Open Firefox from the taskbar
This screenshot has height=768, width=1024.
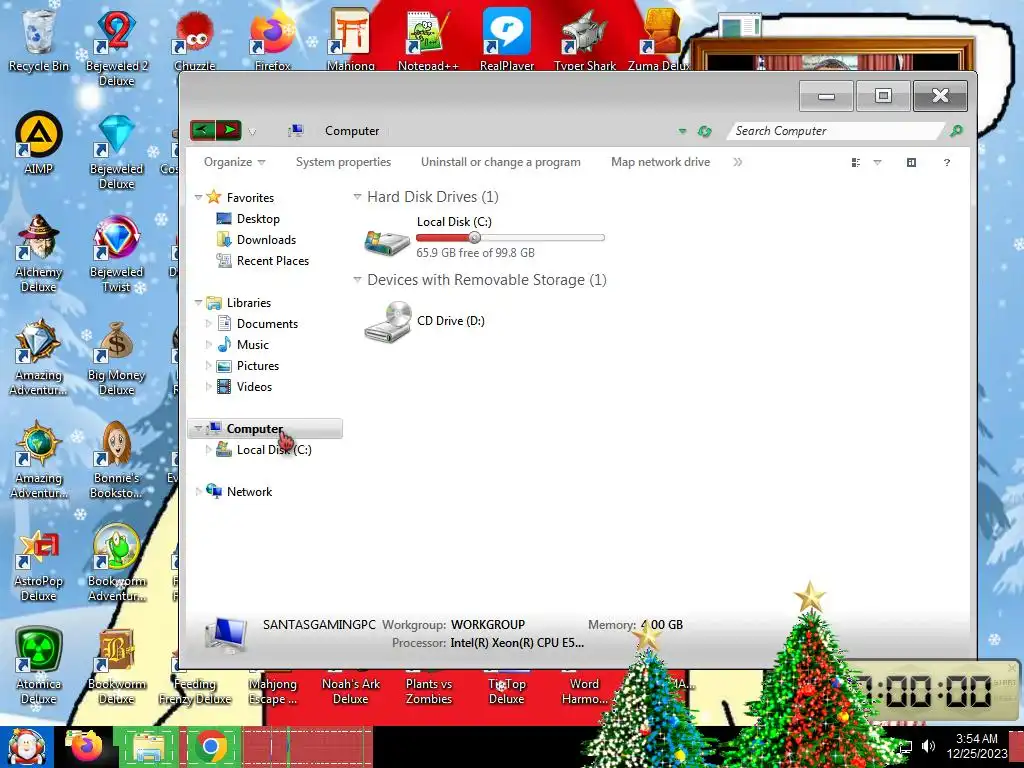87,746
